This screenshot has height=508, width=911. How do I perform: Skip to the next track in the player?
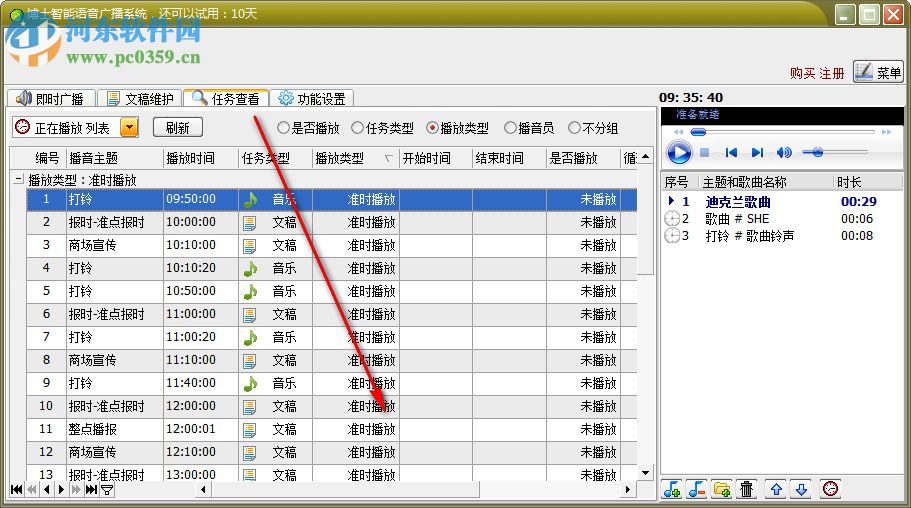click(x=757, y=153)
